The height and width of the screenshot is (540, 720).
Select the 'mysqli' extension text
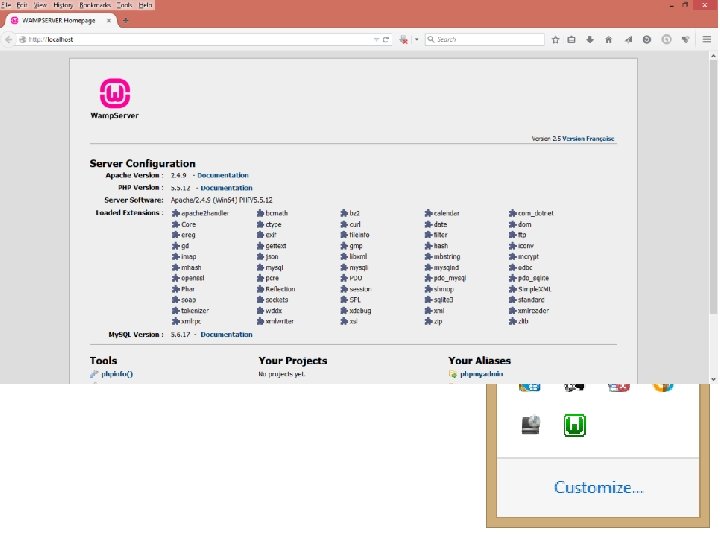tap(358, 268)
